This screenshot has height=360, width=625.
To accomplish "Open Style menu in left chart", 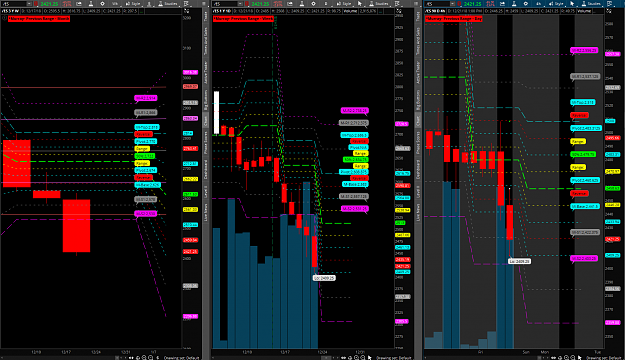I will pyautogui.click(x=134, y=4).
